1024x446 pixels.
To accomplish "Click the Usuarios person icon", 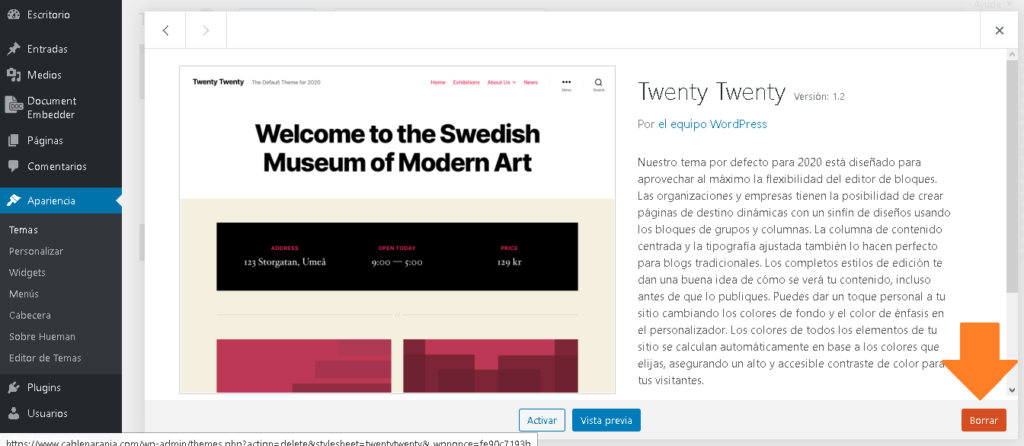I will [13, 413].
